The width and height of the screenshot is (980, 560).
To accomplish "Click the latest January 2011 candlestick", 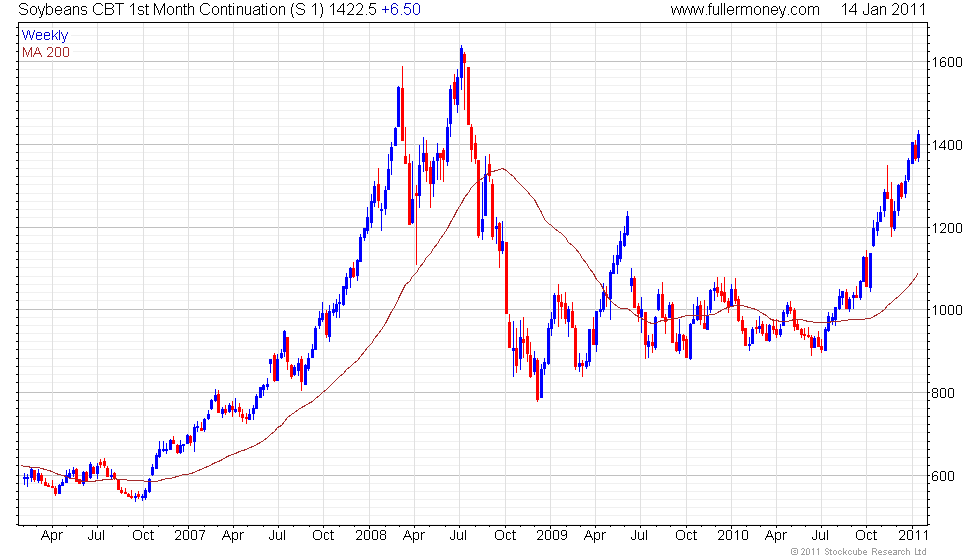I will tap(918, 146).
